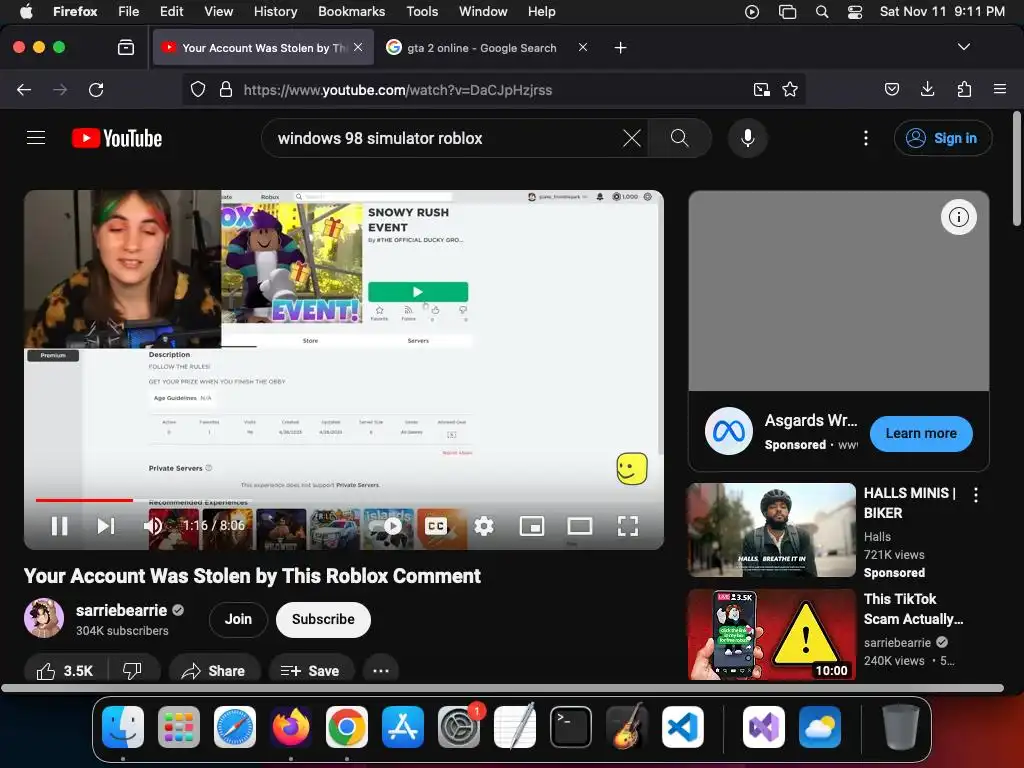Viewport: 1024px width, 768px height.
Task: Open This TikTok Scam video thumbnail
Action: pos(771,635)
